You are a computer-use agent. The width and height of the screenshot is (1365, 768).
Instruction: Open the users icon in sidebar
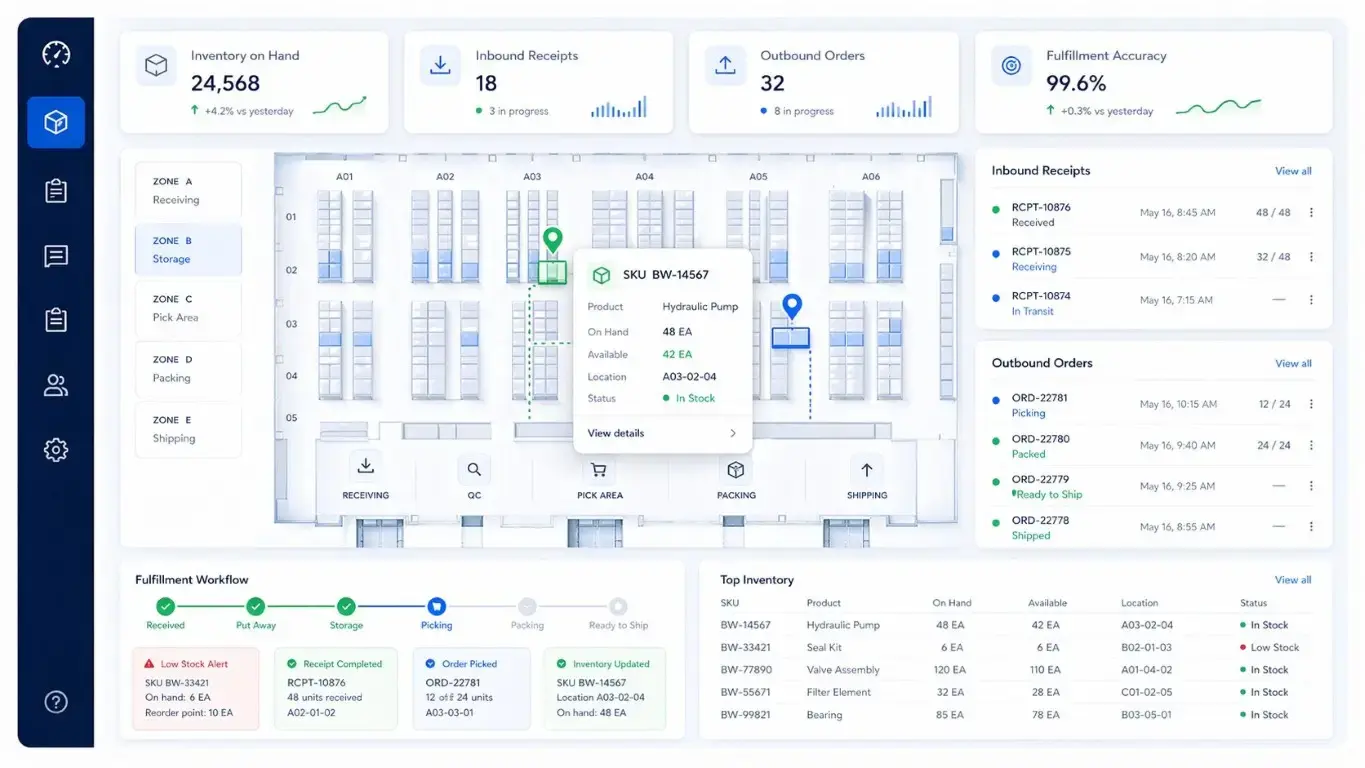56,385
